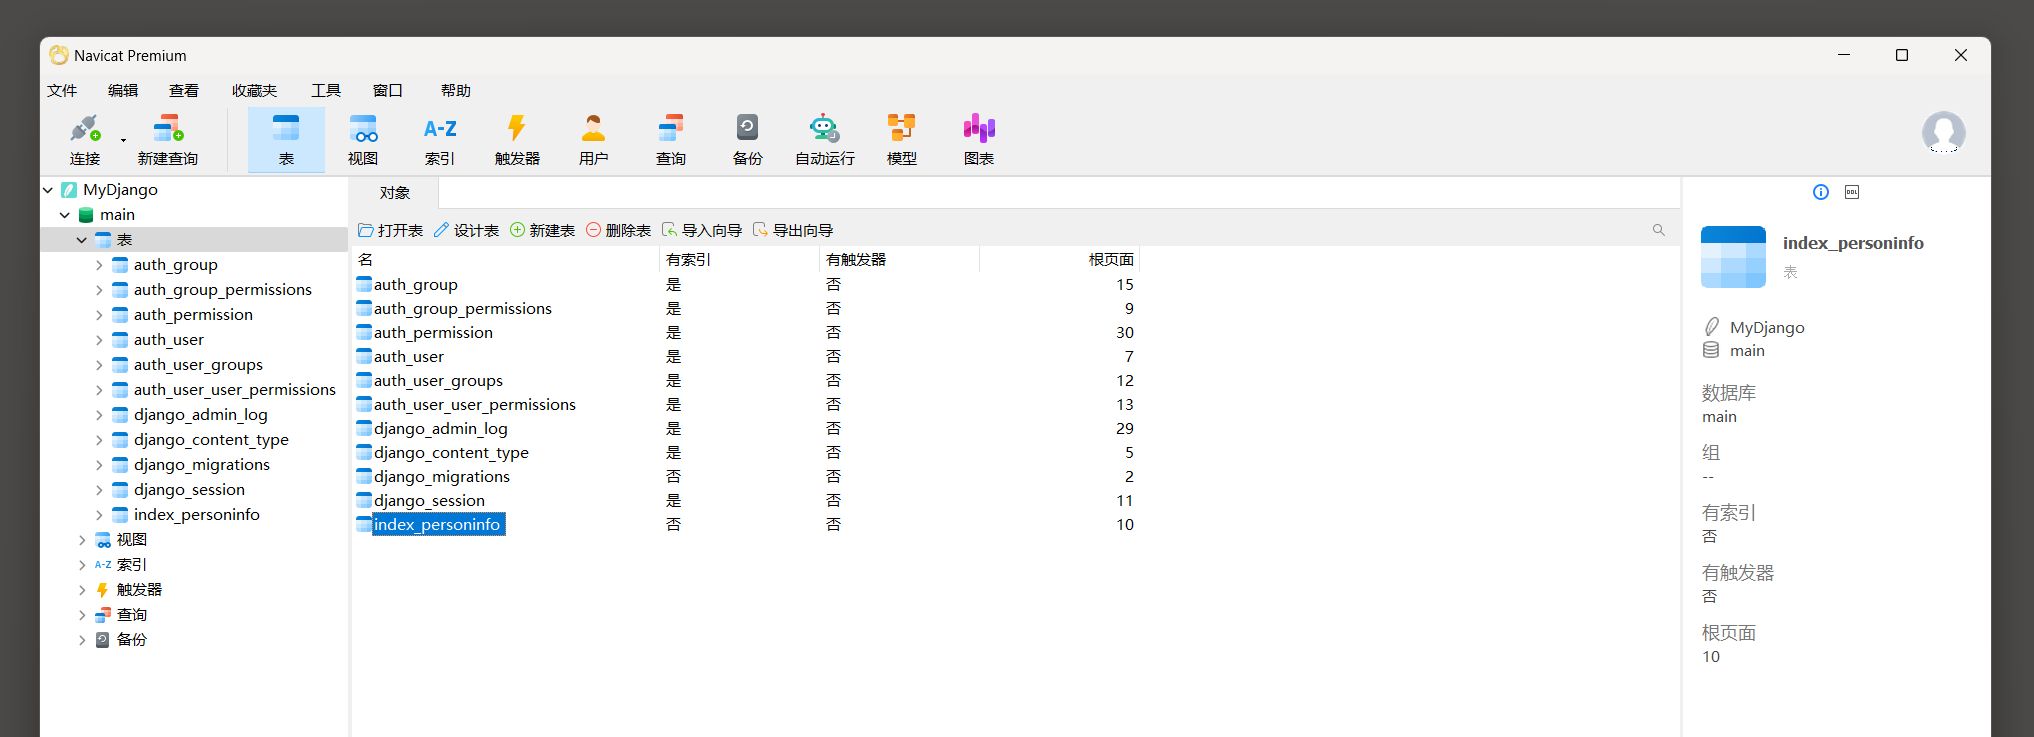Open the 工具 menu
This screenshot has height=737, width=2034.
point(326,91)
